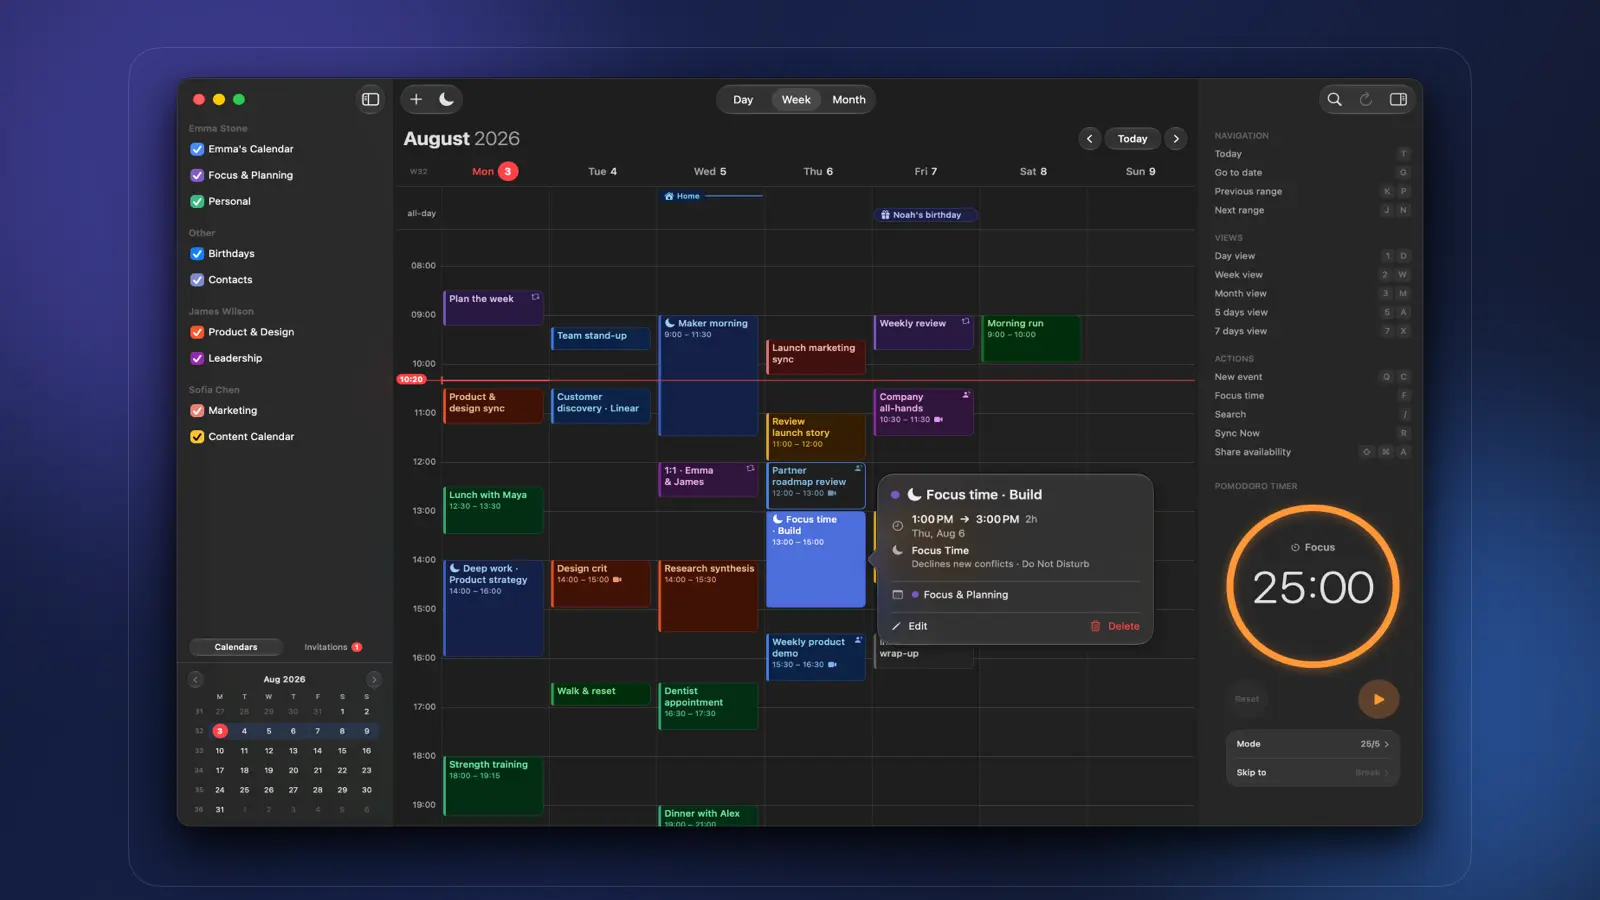Viewport: 1600px width, 900px height.
Task: Choose 5 days view command
Action: click(x=1312, y=313)
